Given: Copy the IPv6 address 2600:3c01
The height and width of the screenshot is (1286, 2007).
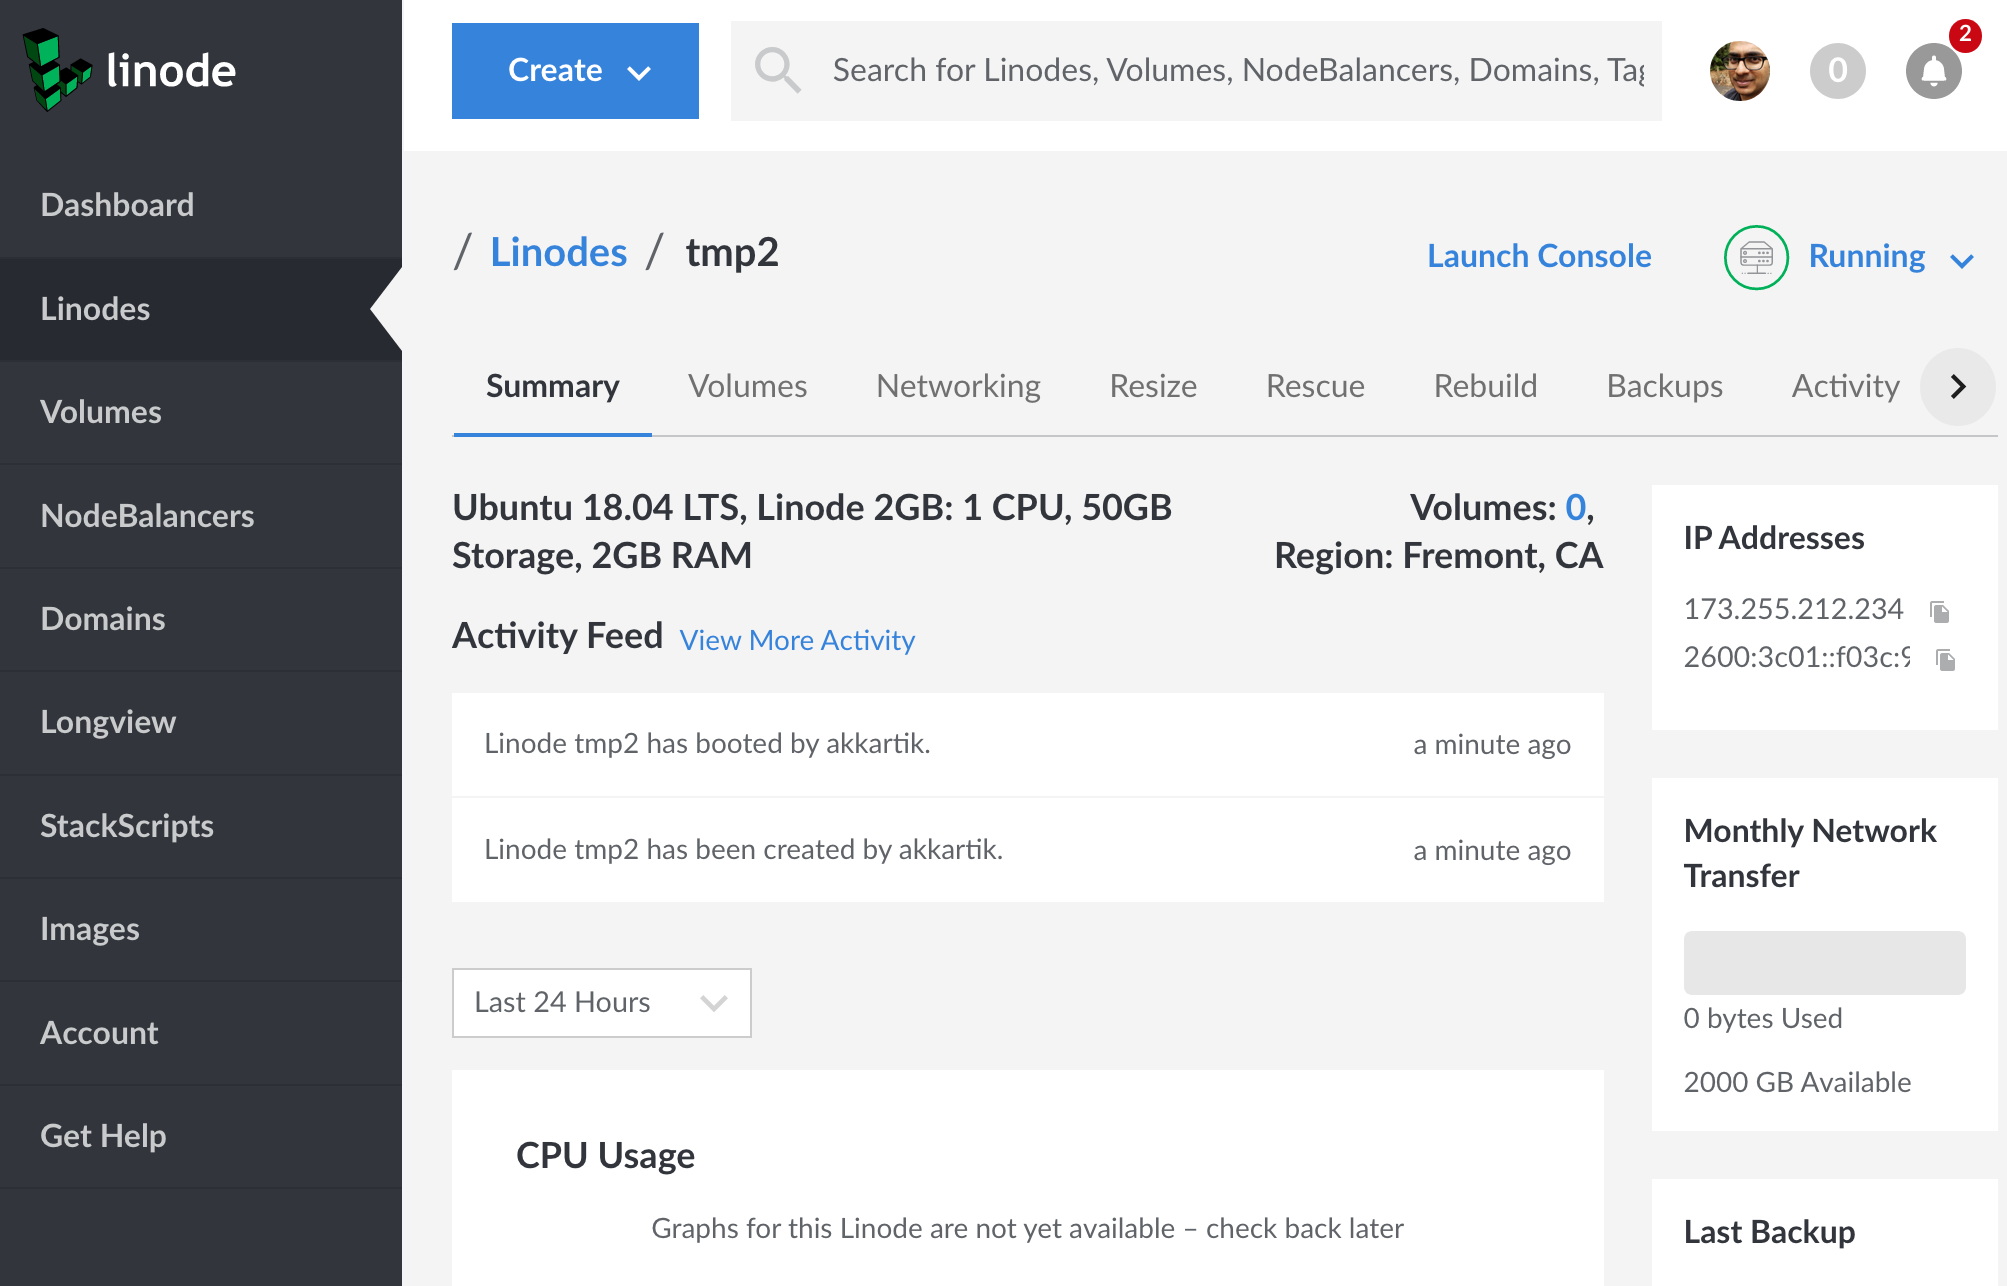Looking at the screenshot, I should [x=1945, y=659].
